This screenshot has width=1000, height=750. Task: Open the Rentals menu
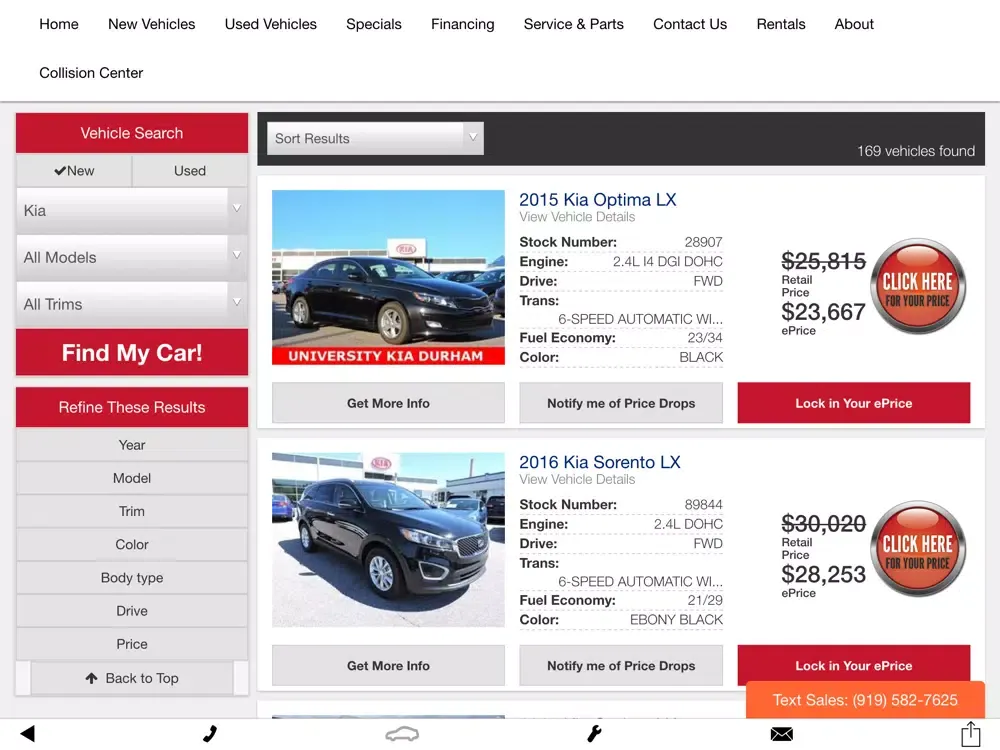point(781,24)
